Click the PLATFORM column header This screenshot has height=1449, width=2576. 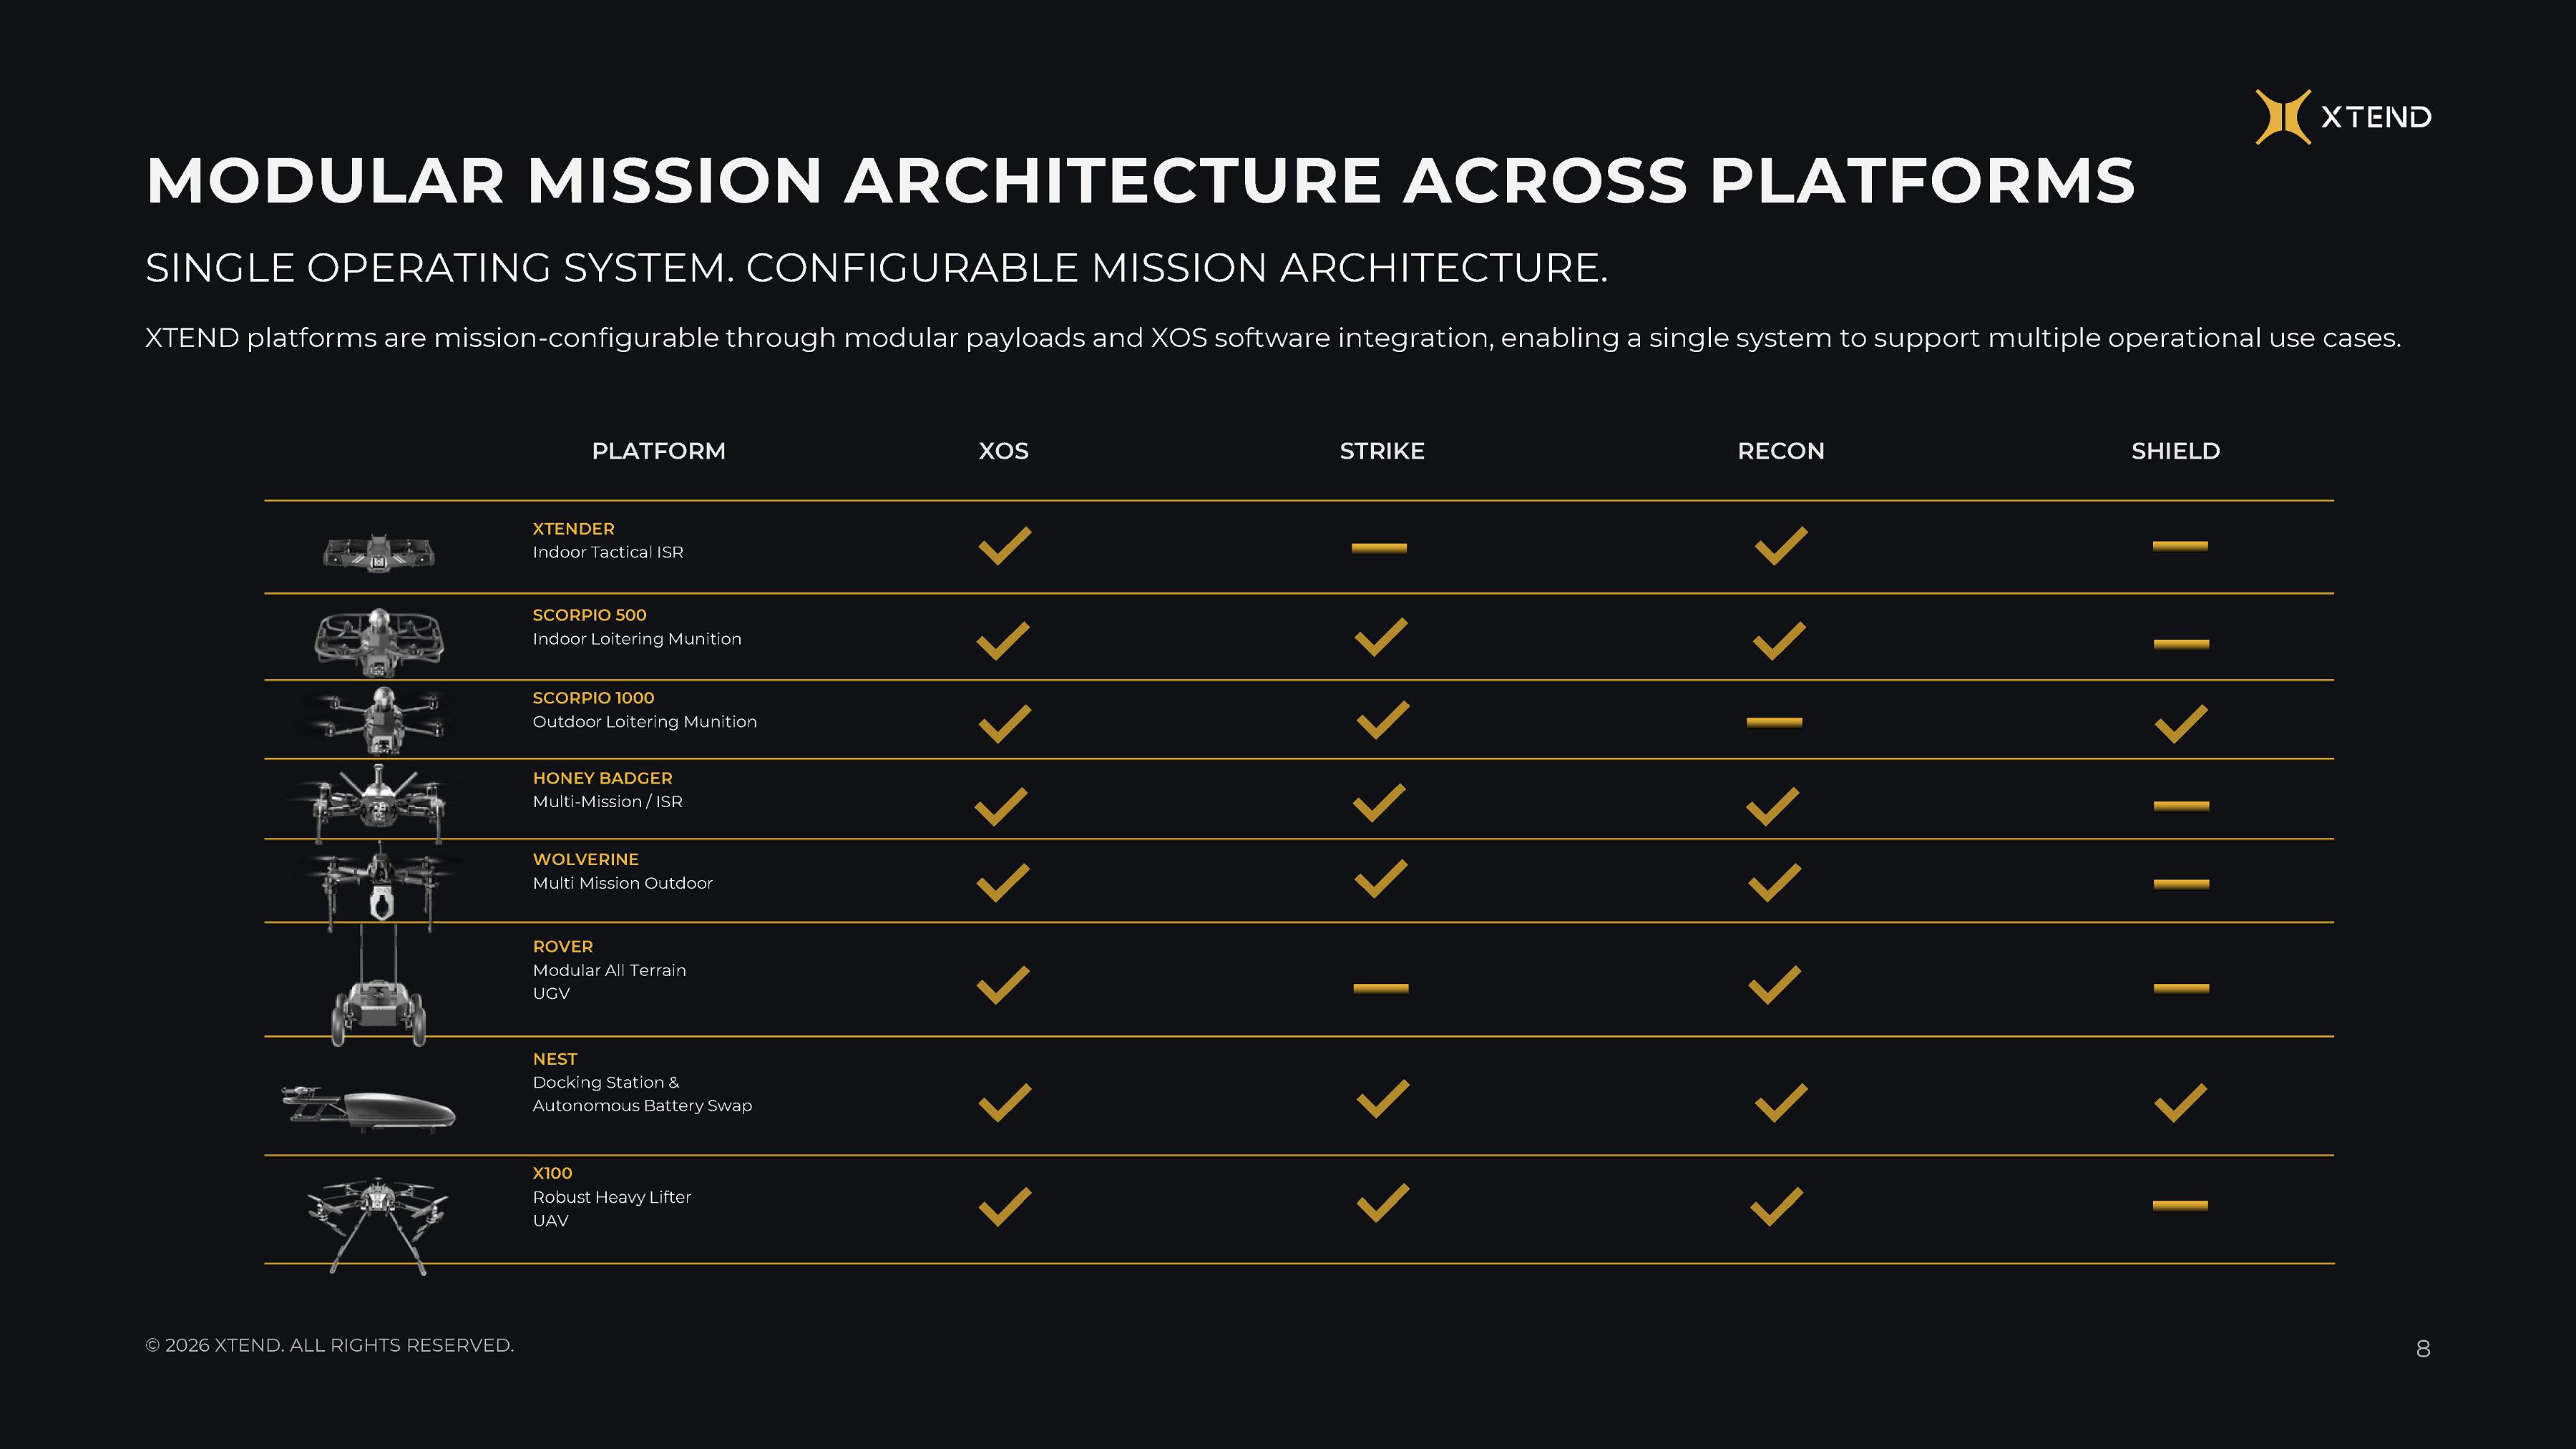tap(659, 451)
